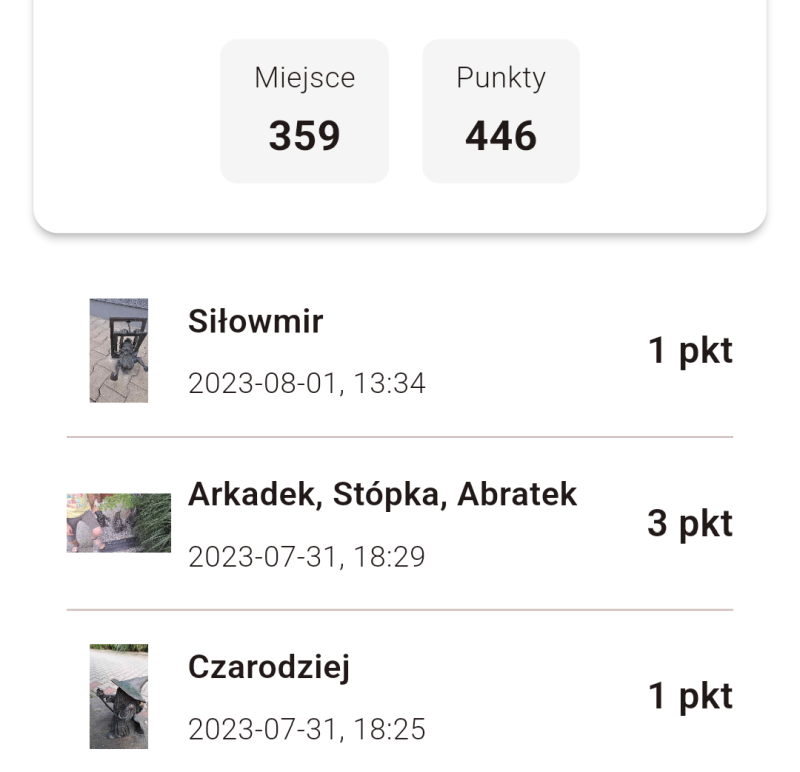
Task: Open the Siłowmir dwarf thumbnail photo
Action: [x=118, y=350]
